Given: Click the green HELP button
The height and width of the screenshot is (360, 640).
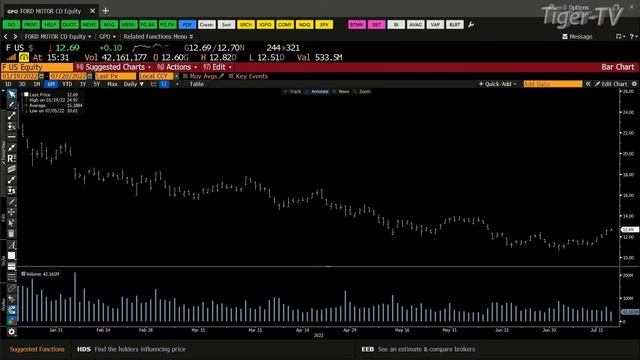Looking at the screenshot, I should tap(51, 24).
